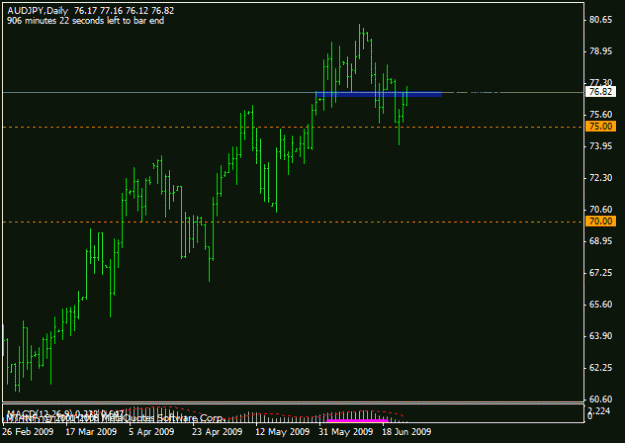
Task: Click the 62.25 price axis label
Action: pos(600,368)
